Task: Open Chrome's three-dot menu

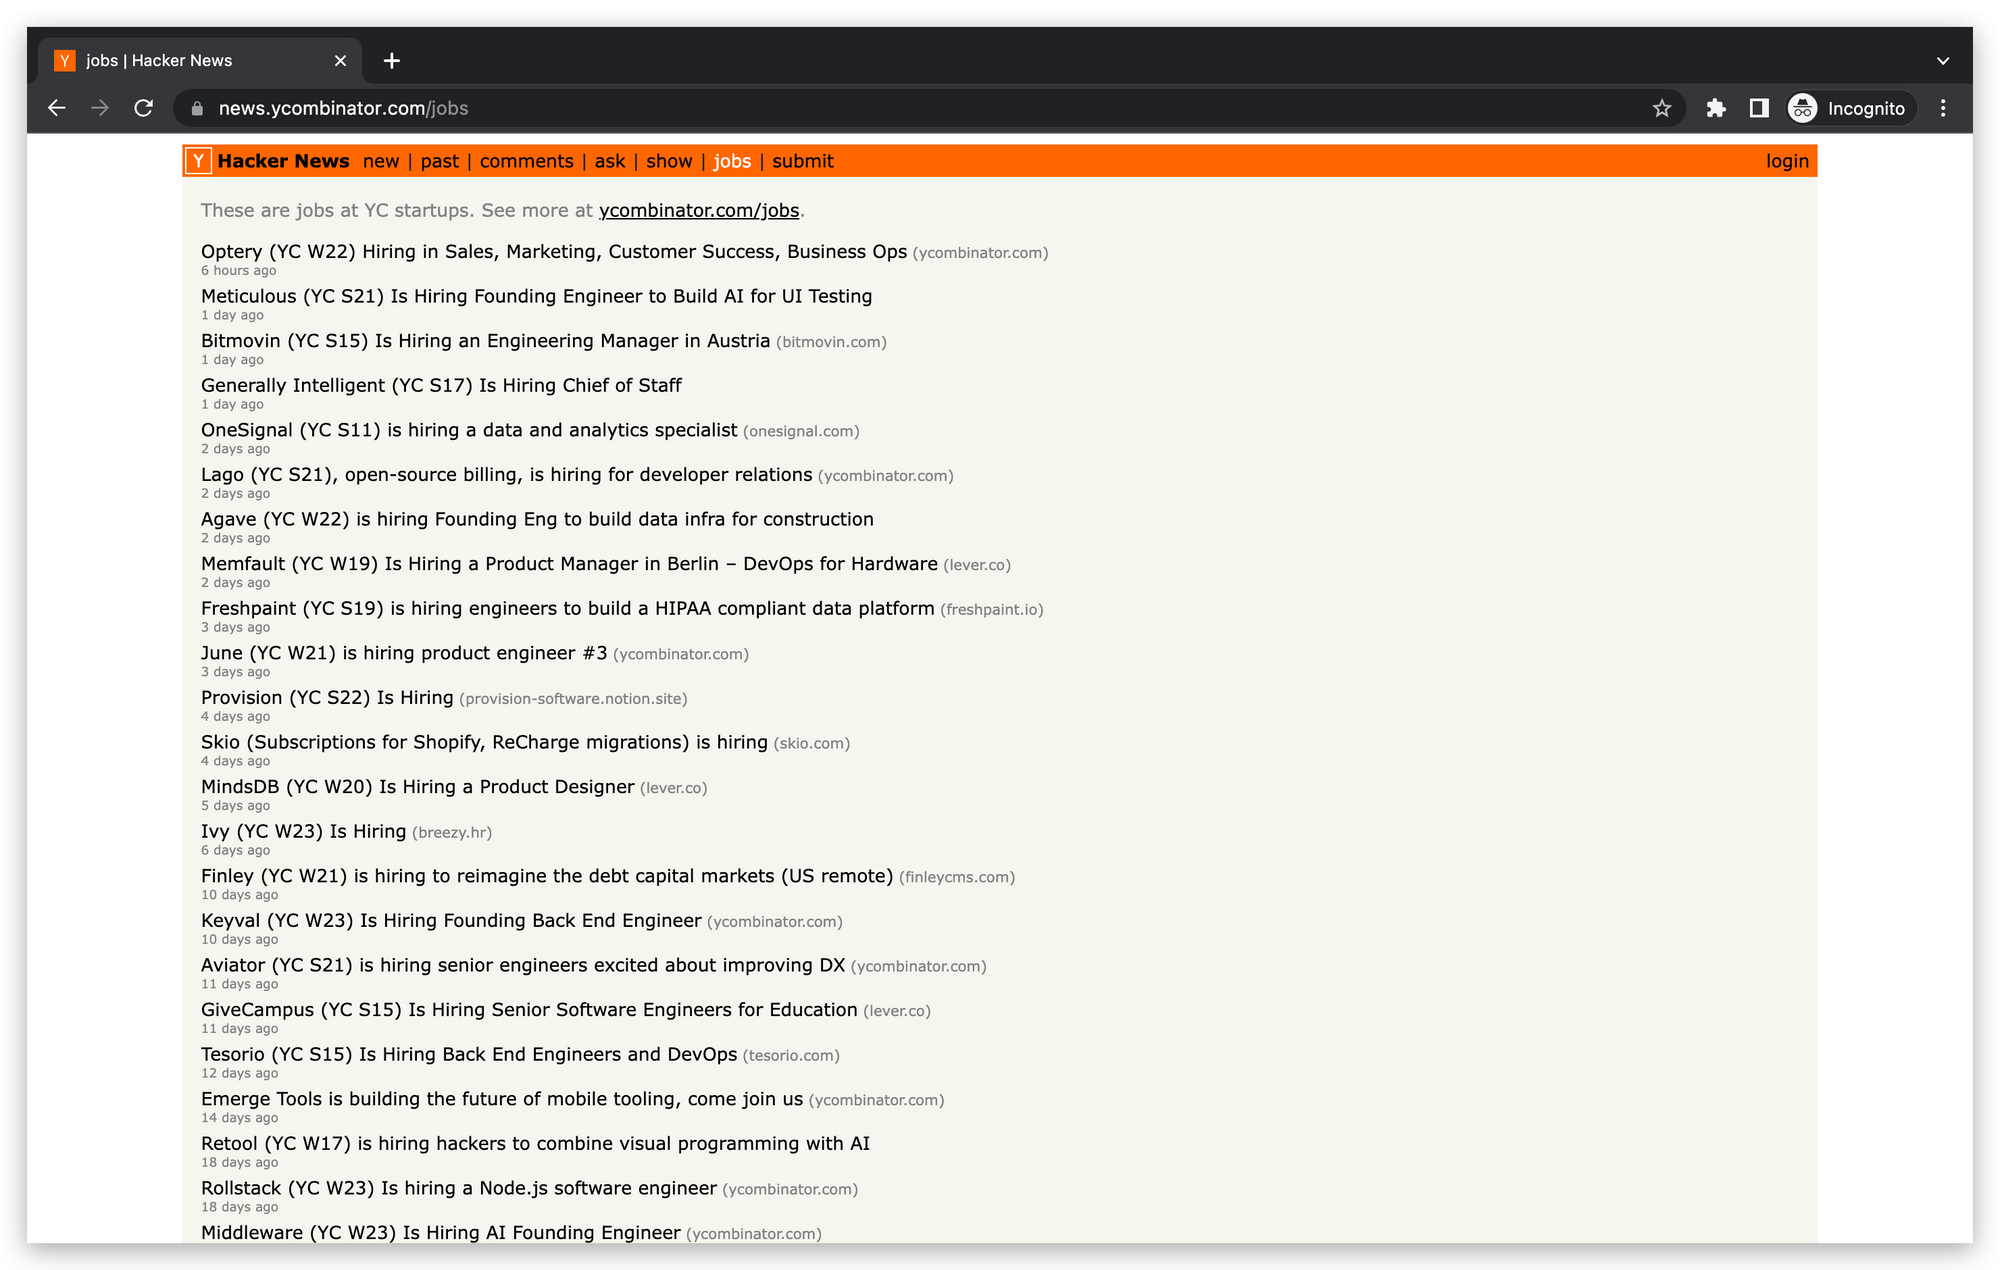Action: [1943, 108]
